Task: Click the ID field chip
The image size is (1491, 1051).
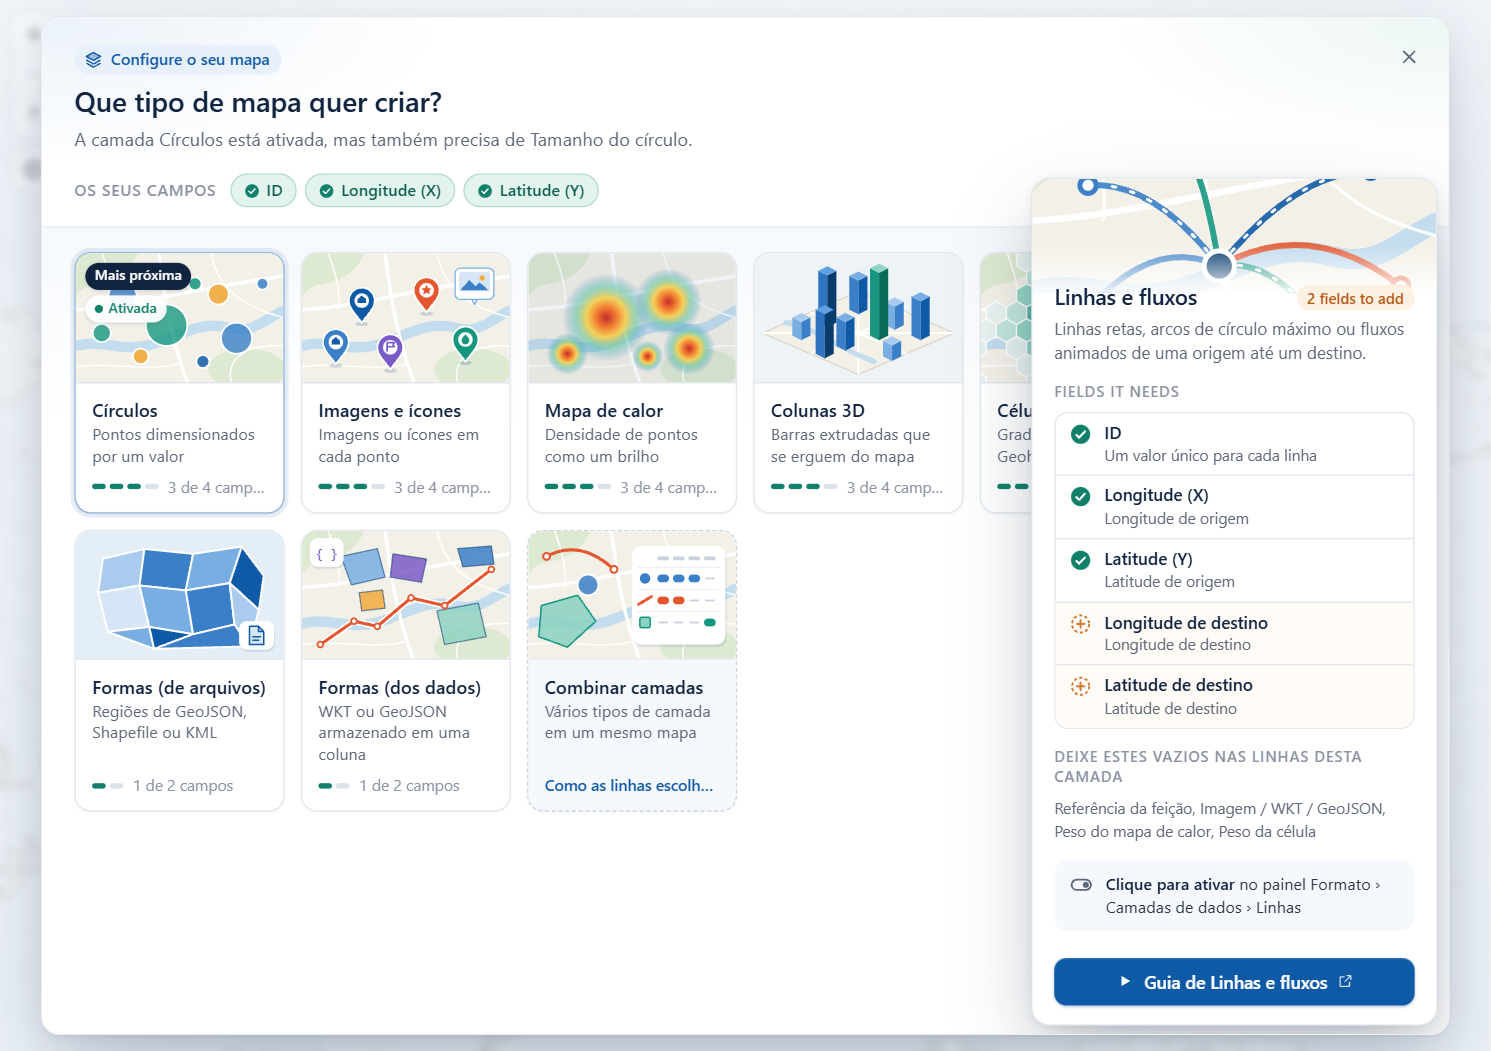Action: 264,191
